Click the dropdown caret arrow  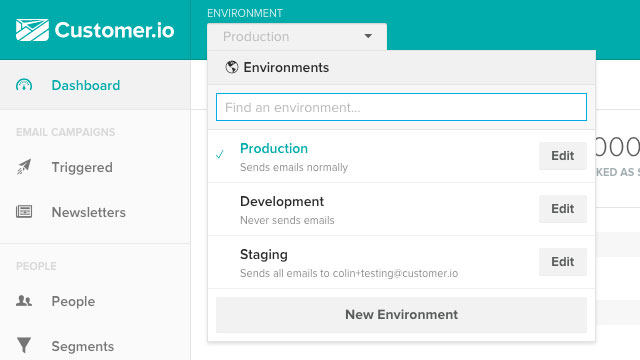coord(368,36)
